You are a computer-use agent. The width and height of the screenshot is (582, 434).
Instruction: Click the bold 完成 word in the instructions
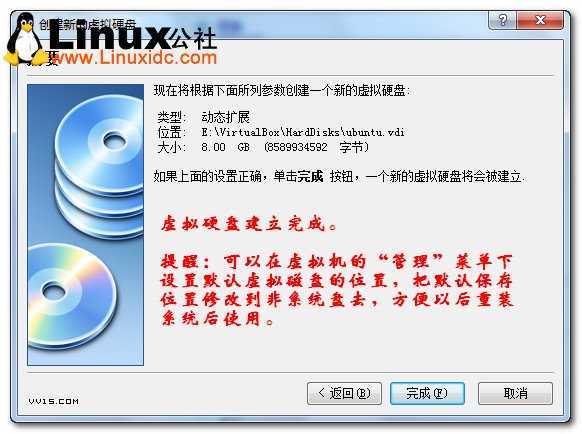pyautogui.click(x=310, y=176)
